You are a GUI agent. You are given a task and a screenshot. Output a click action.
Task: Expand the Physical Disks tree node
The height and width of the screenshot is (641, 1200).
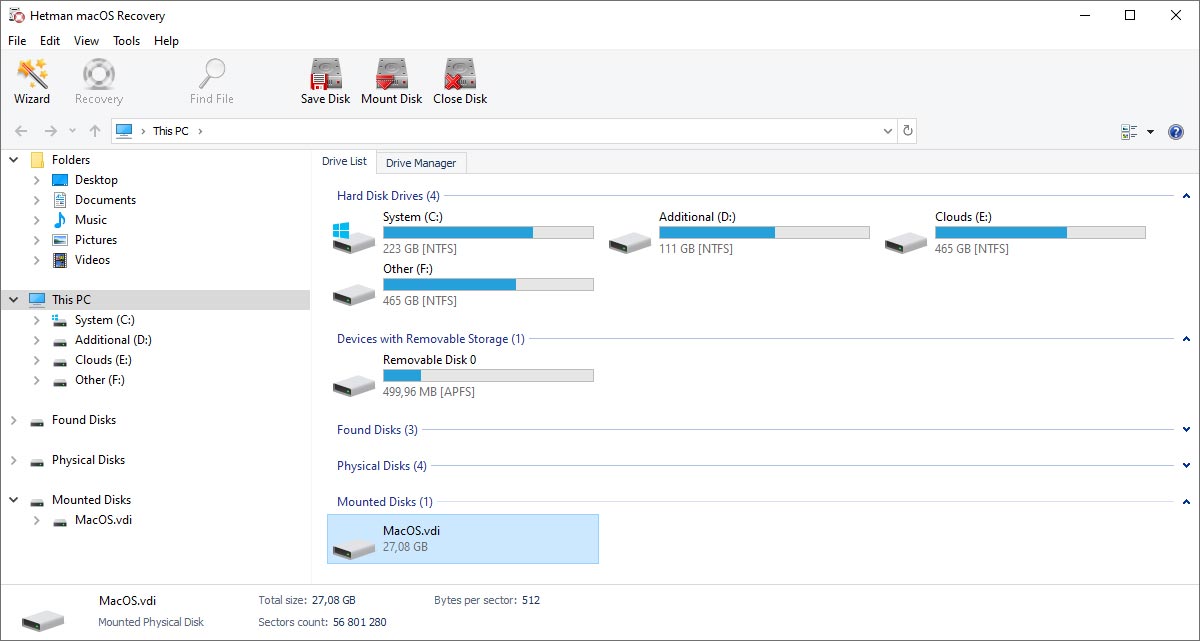(x=14, y=460)
